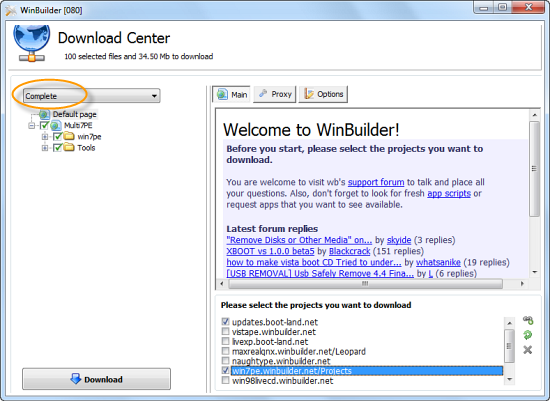Check naughtype.winbuilder.net box
The width and height of the screenshot is (550, 401).
[226, 361]
